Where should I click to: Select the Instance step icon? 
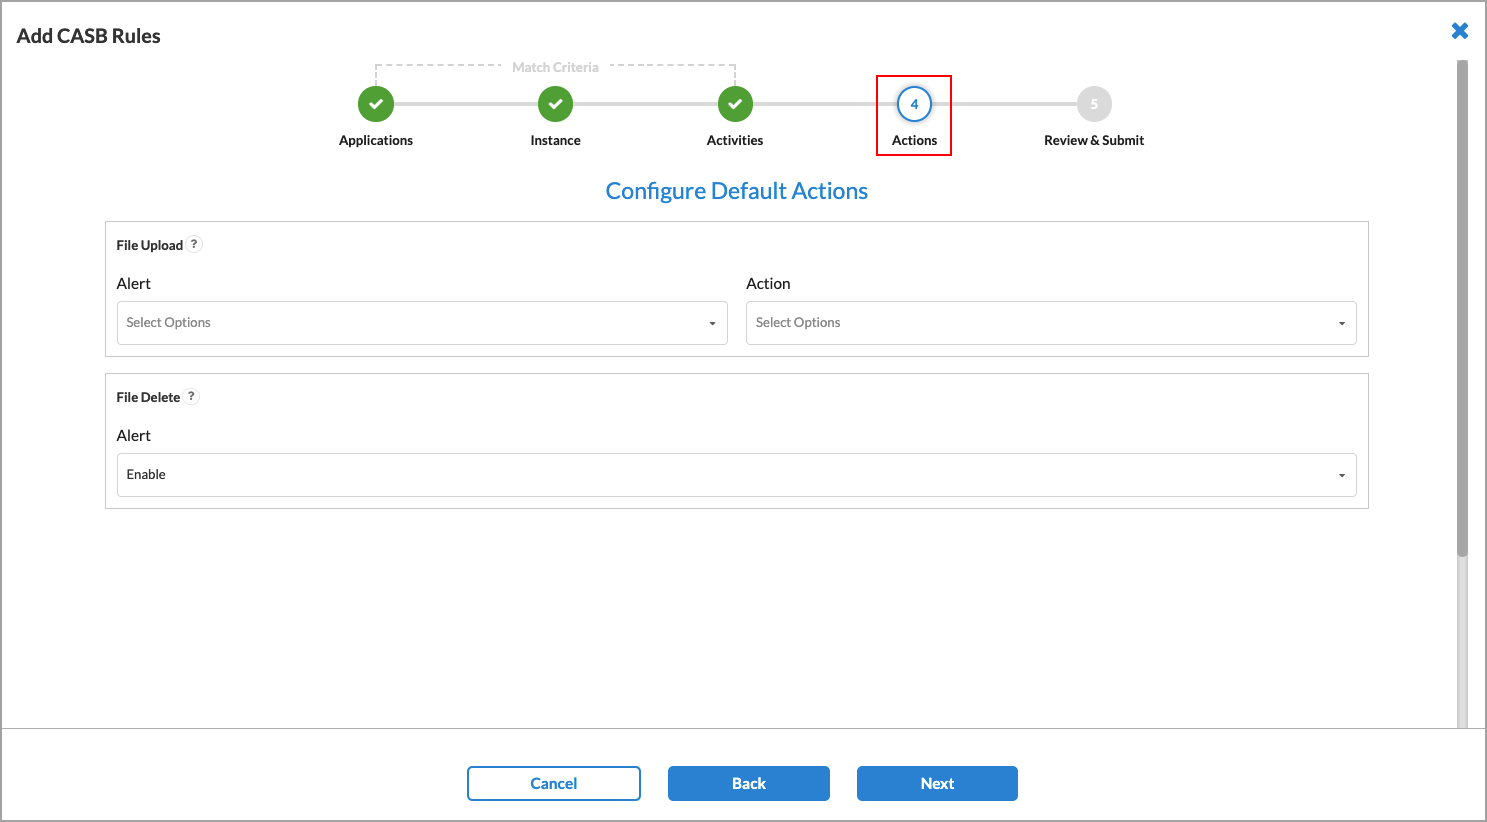pyautogui.click(x=555, y=103)
